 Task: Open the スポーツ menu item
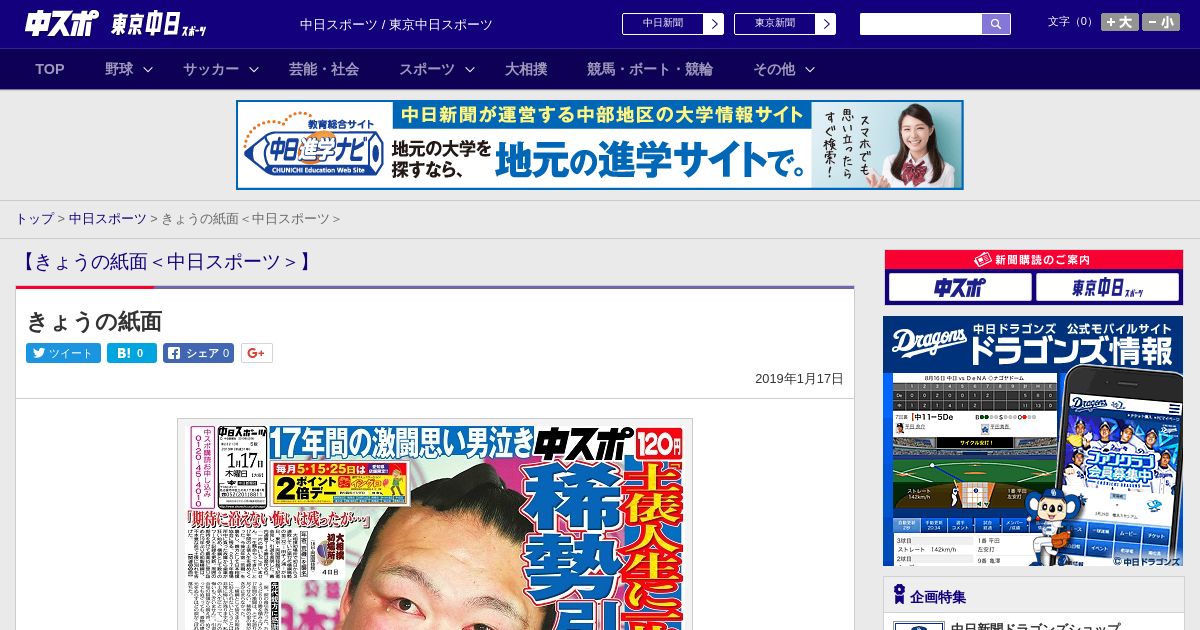pyautogui.click(x=427, y=69)
